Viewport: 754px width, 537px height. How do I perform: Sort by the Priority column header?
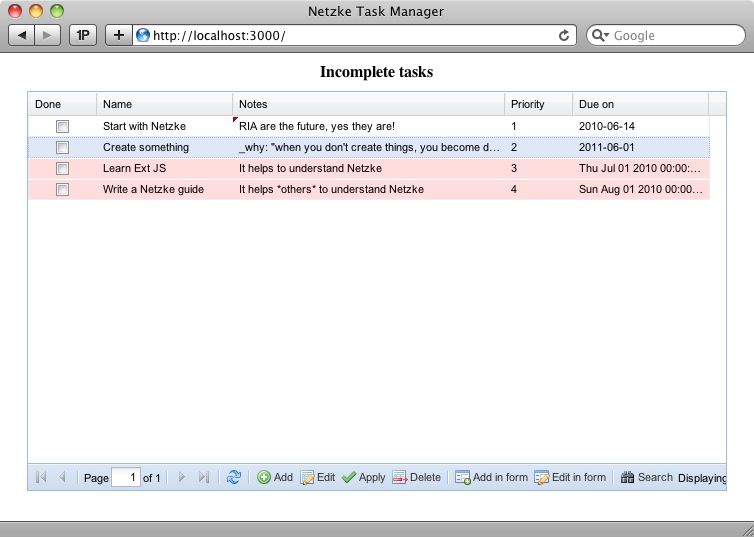point(539,104)
